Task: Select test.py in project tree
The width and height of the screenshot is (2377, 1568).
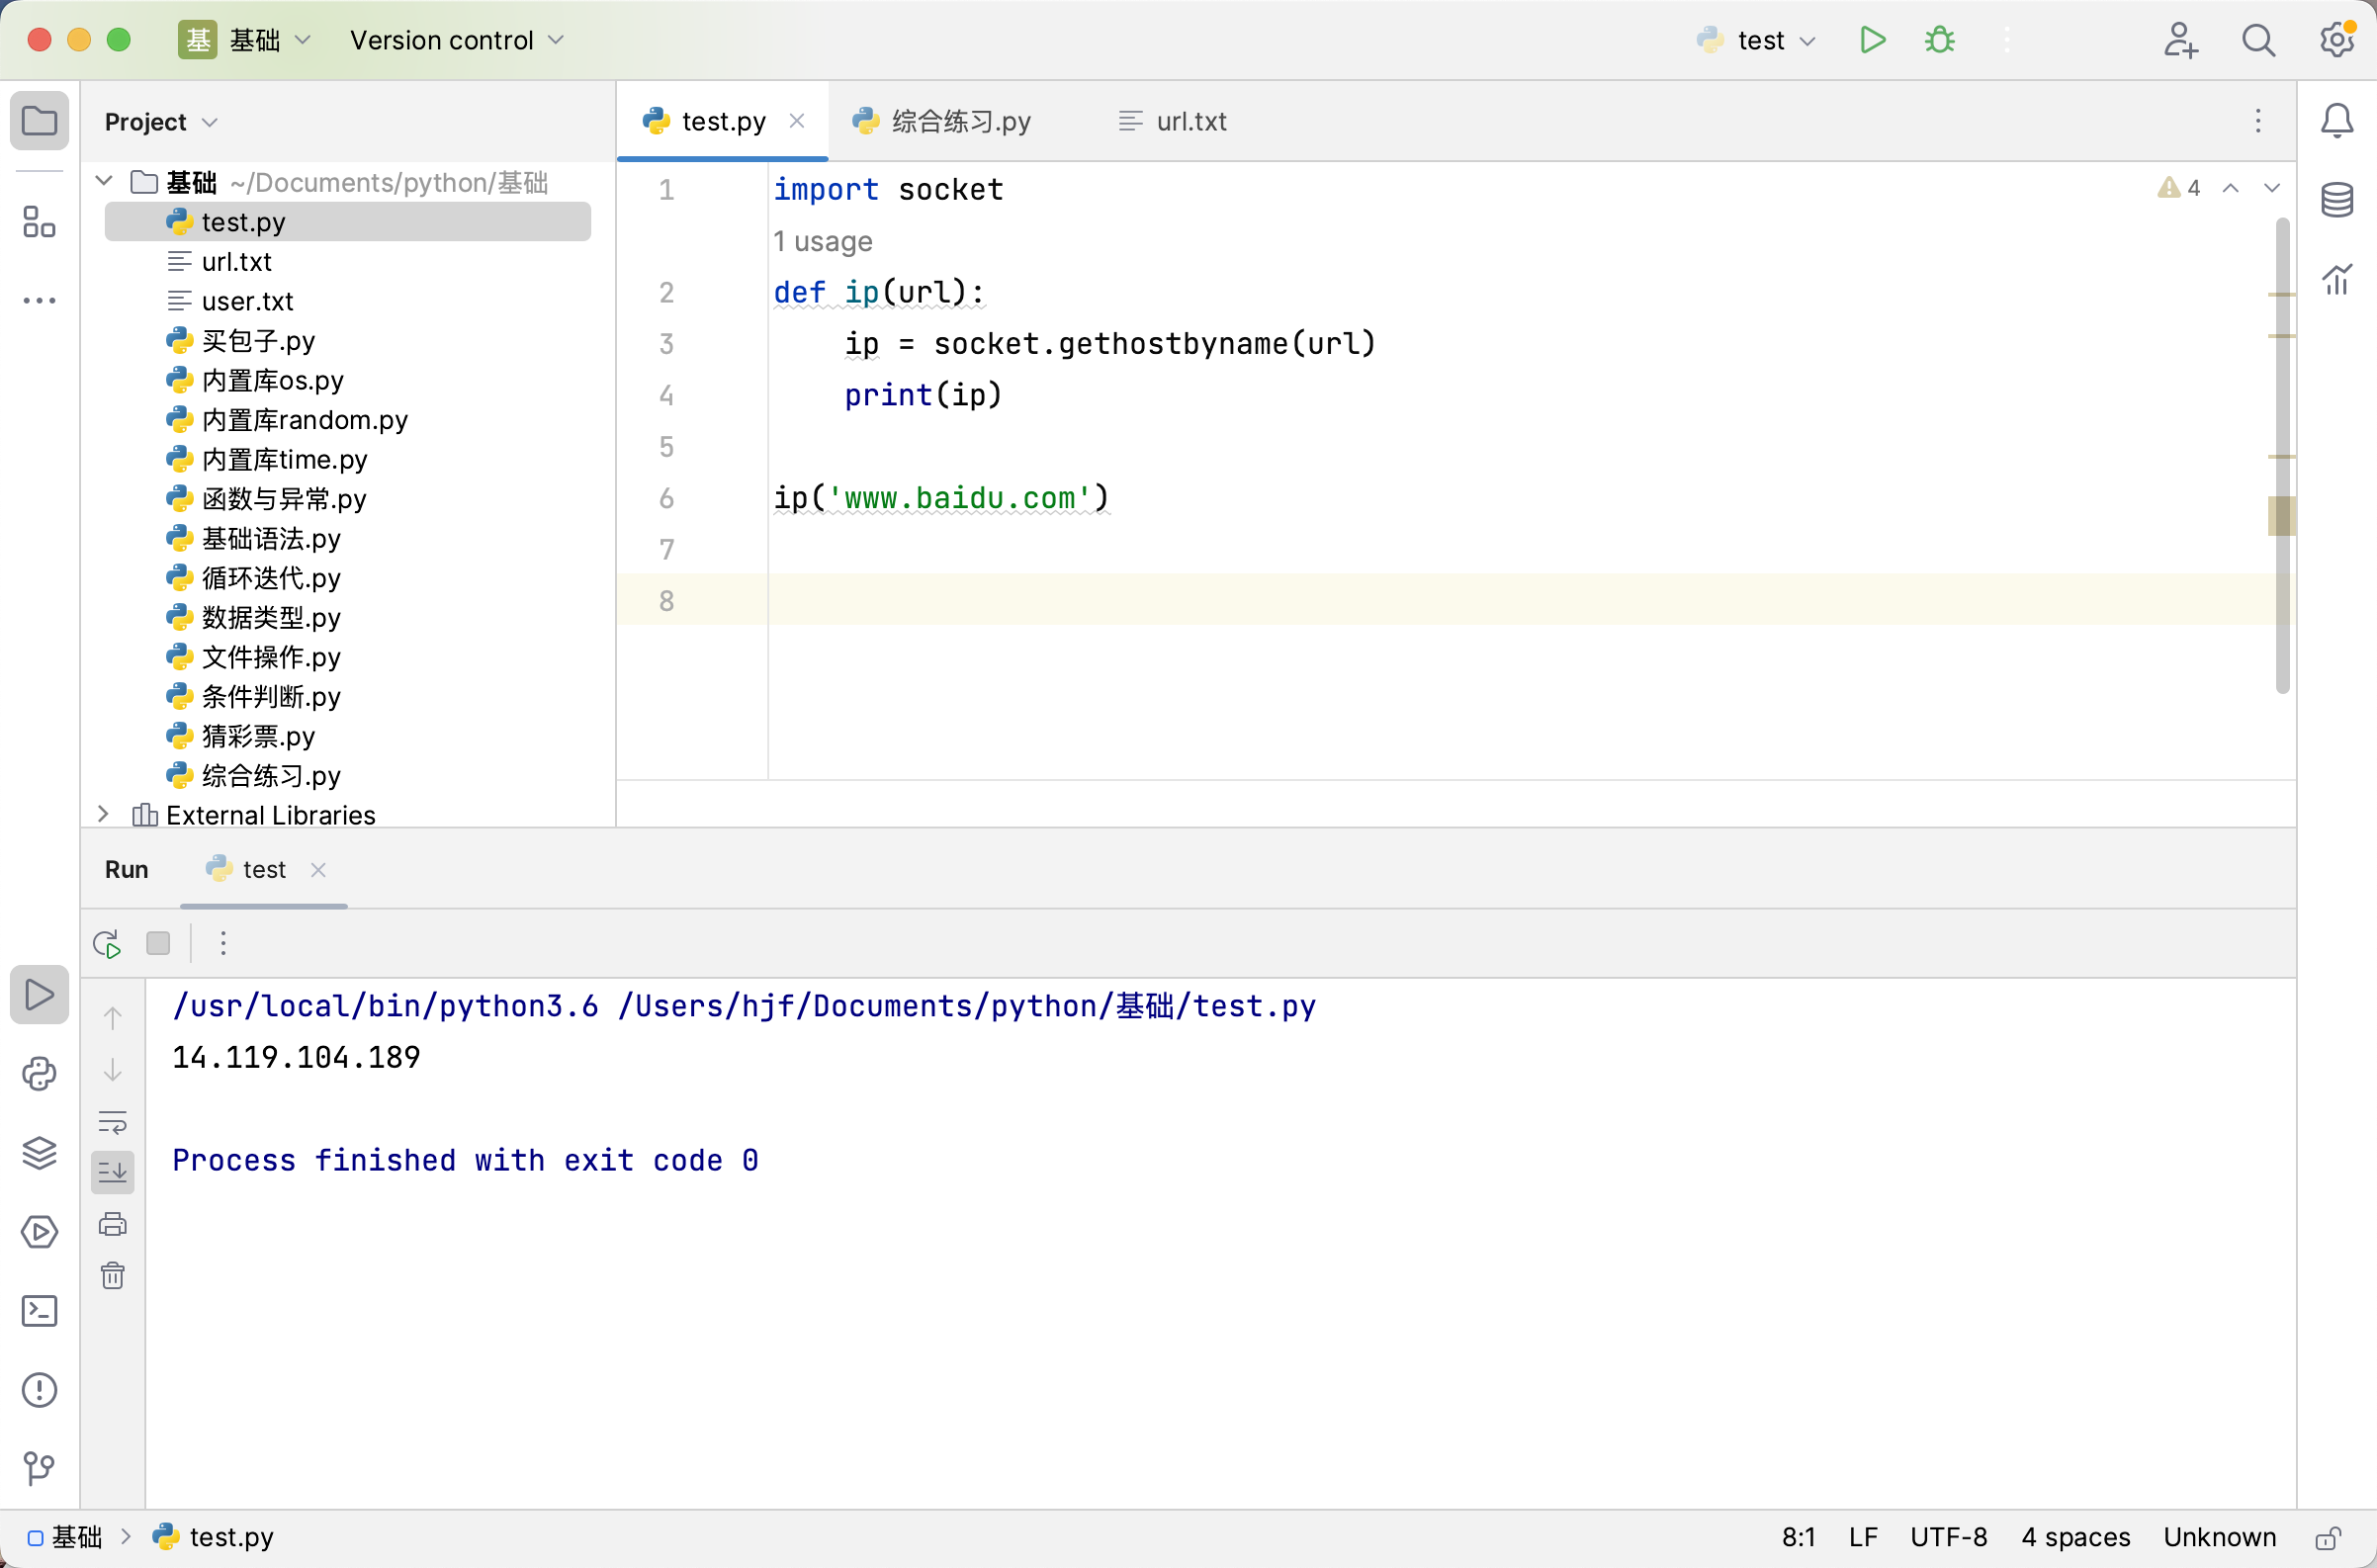Action: pyautogui.click(x=347, y=222)
